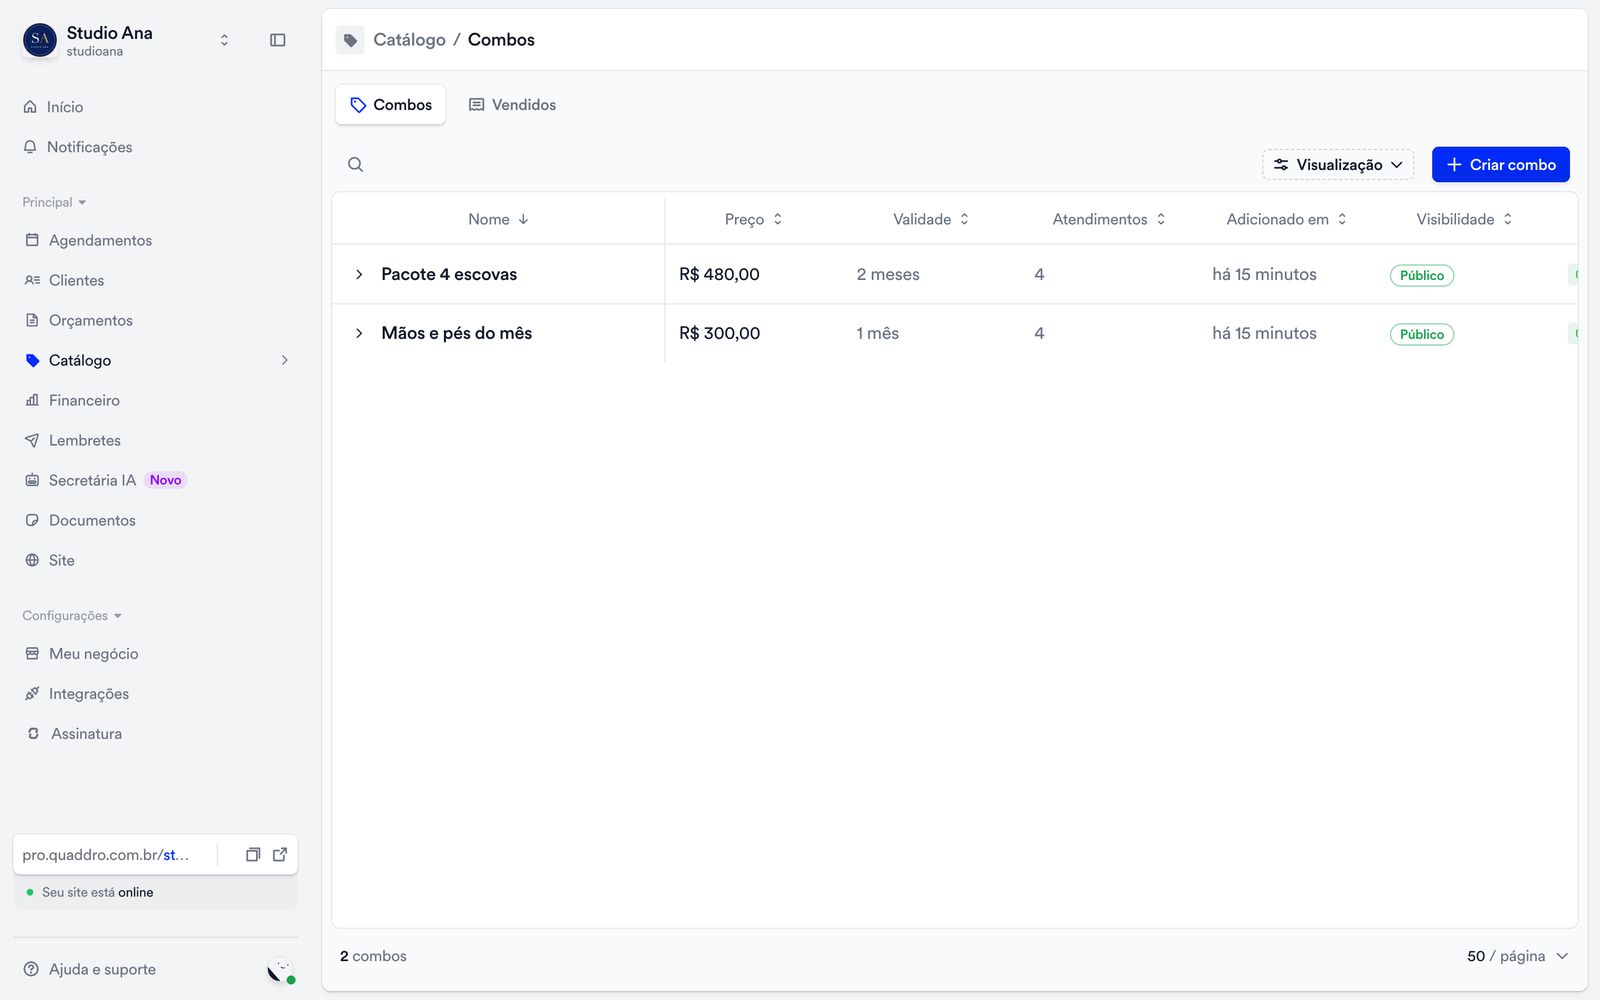
Task: Open Secretária IA in the sidebar
Action: 92,480
